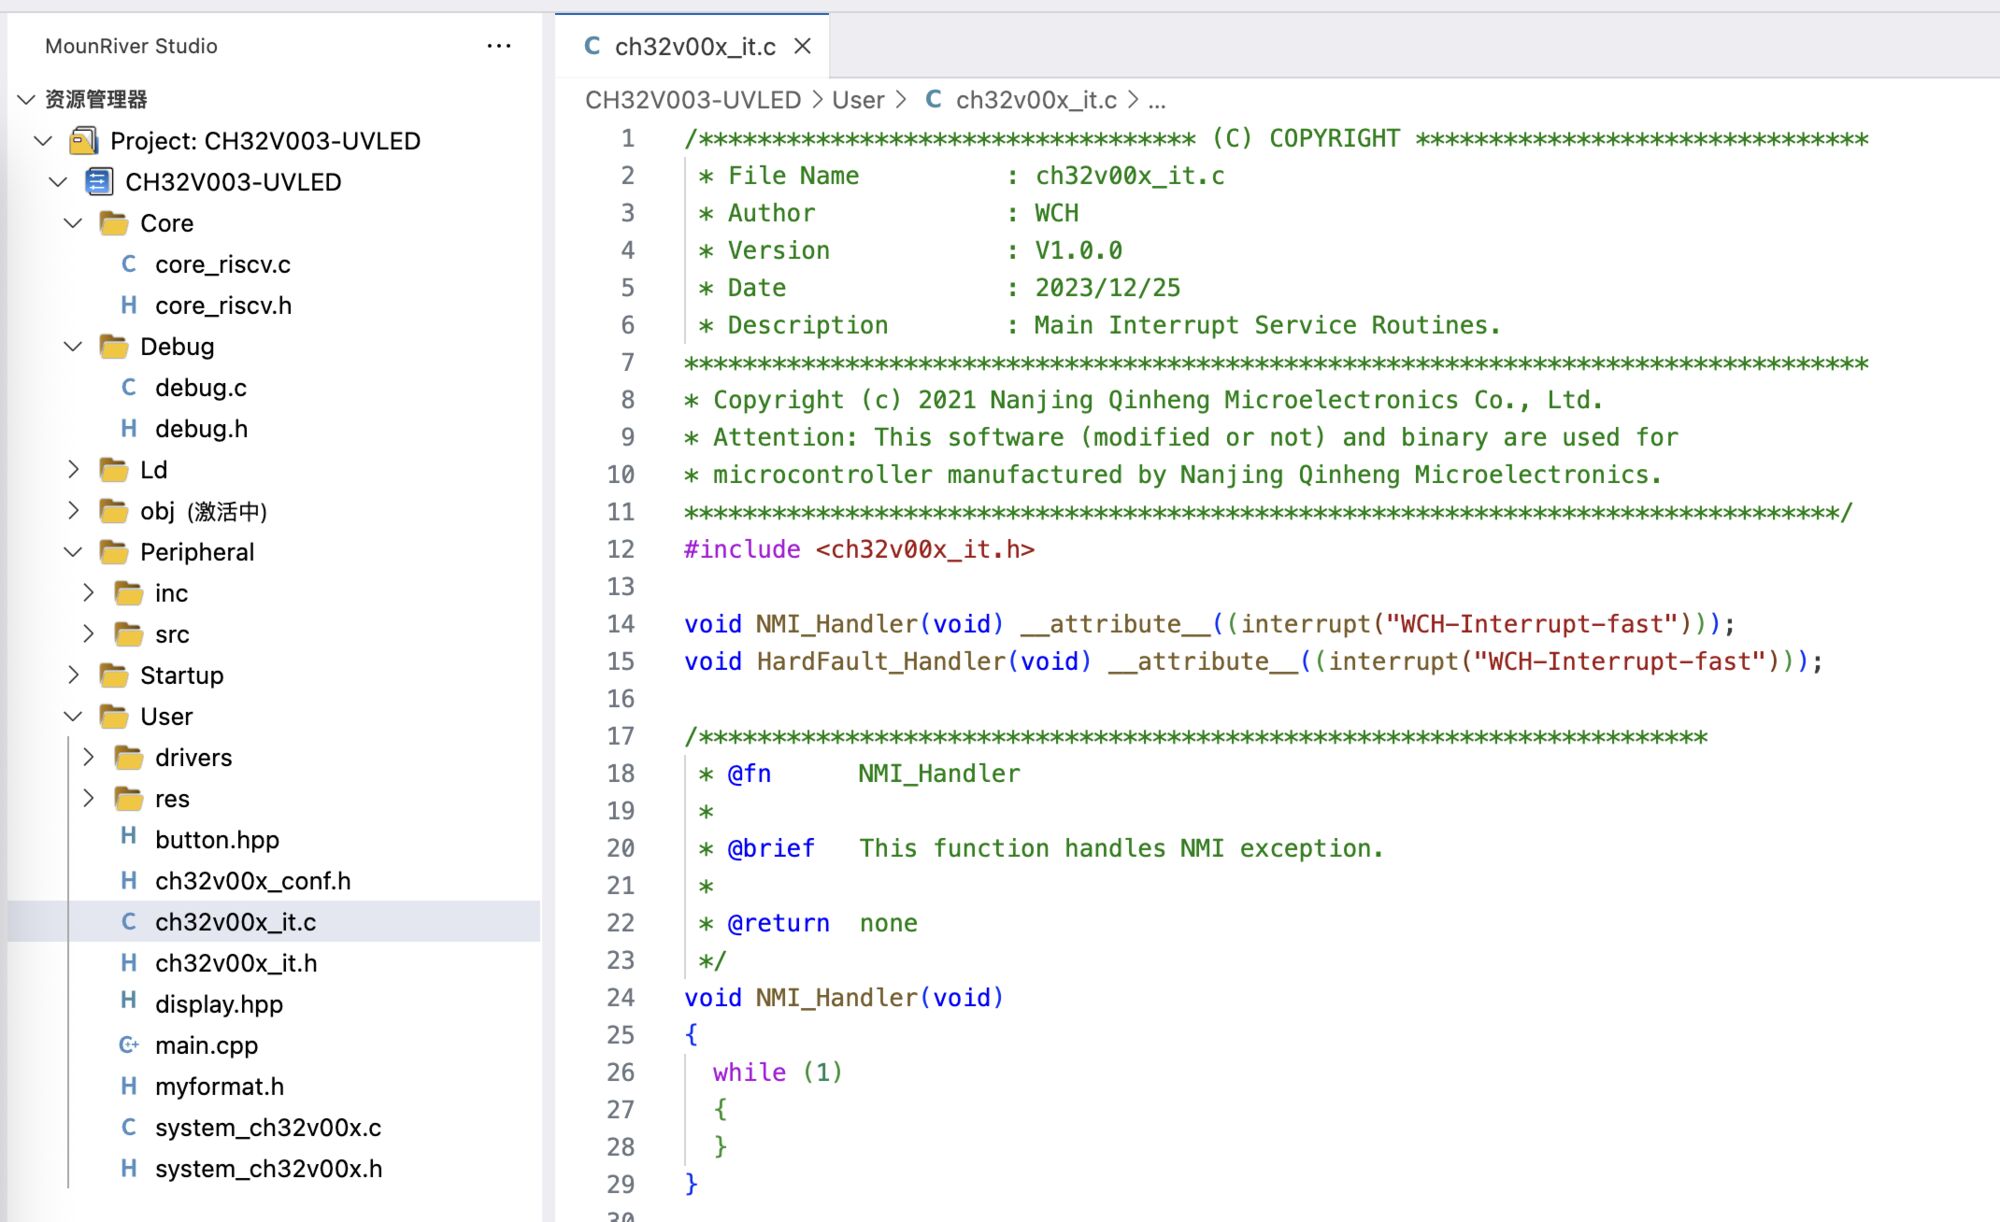2000x1222 pixels.
Task: Click the C file icon of core_riscv.c
Action: [x=129, y=264]
